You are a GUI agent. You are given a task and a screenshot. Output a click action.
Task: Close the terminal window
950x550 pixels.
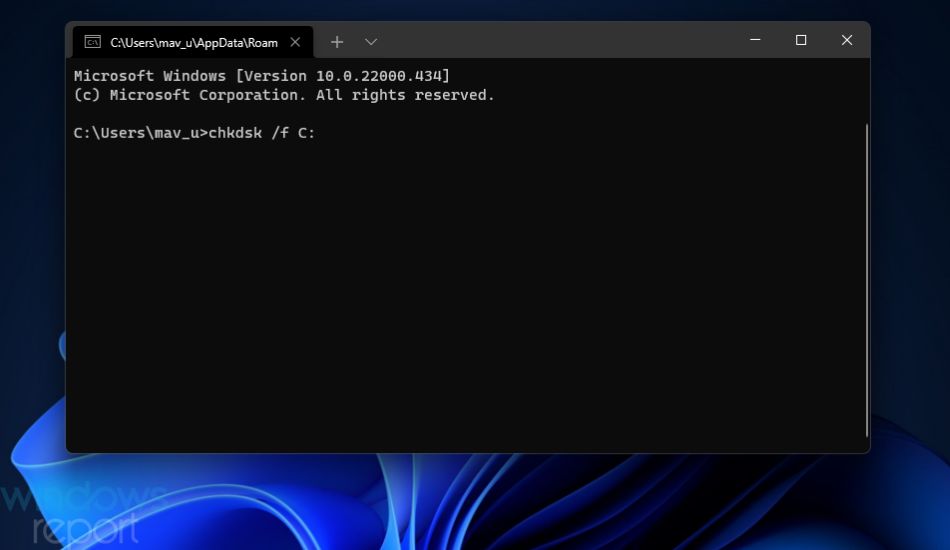pyautogui.click(x=847, y=40)
